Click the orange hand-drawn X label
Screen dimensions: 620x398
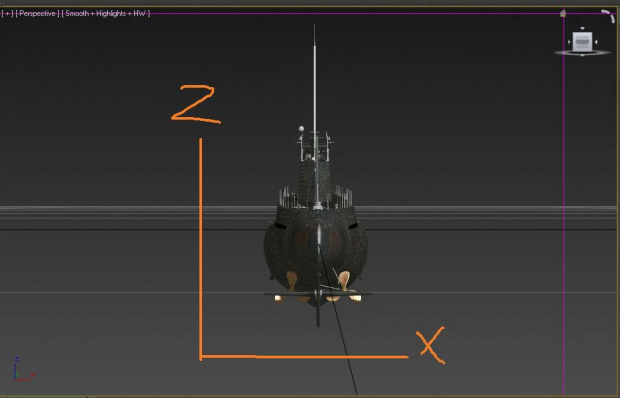[x=431, y=345]
